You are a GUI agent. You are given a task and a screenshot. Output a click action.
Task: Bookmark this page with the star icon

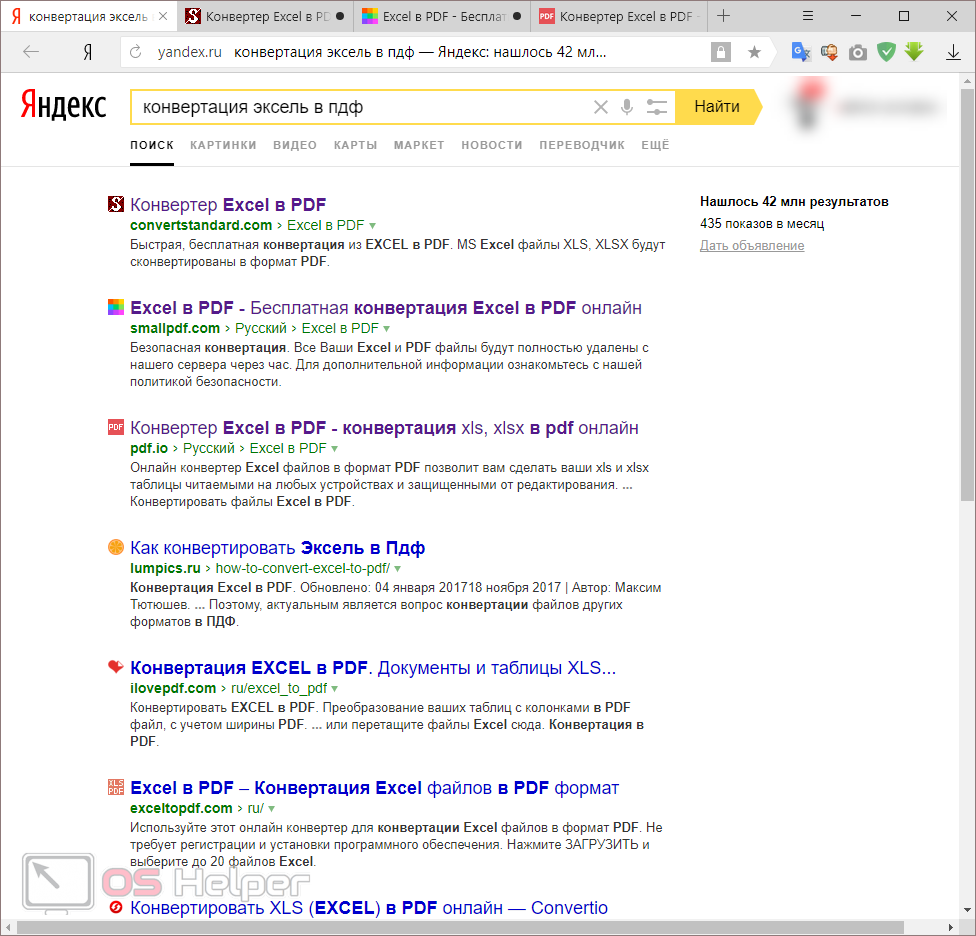pyautogui.click(x=754, y=52)
